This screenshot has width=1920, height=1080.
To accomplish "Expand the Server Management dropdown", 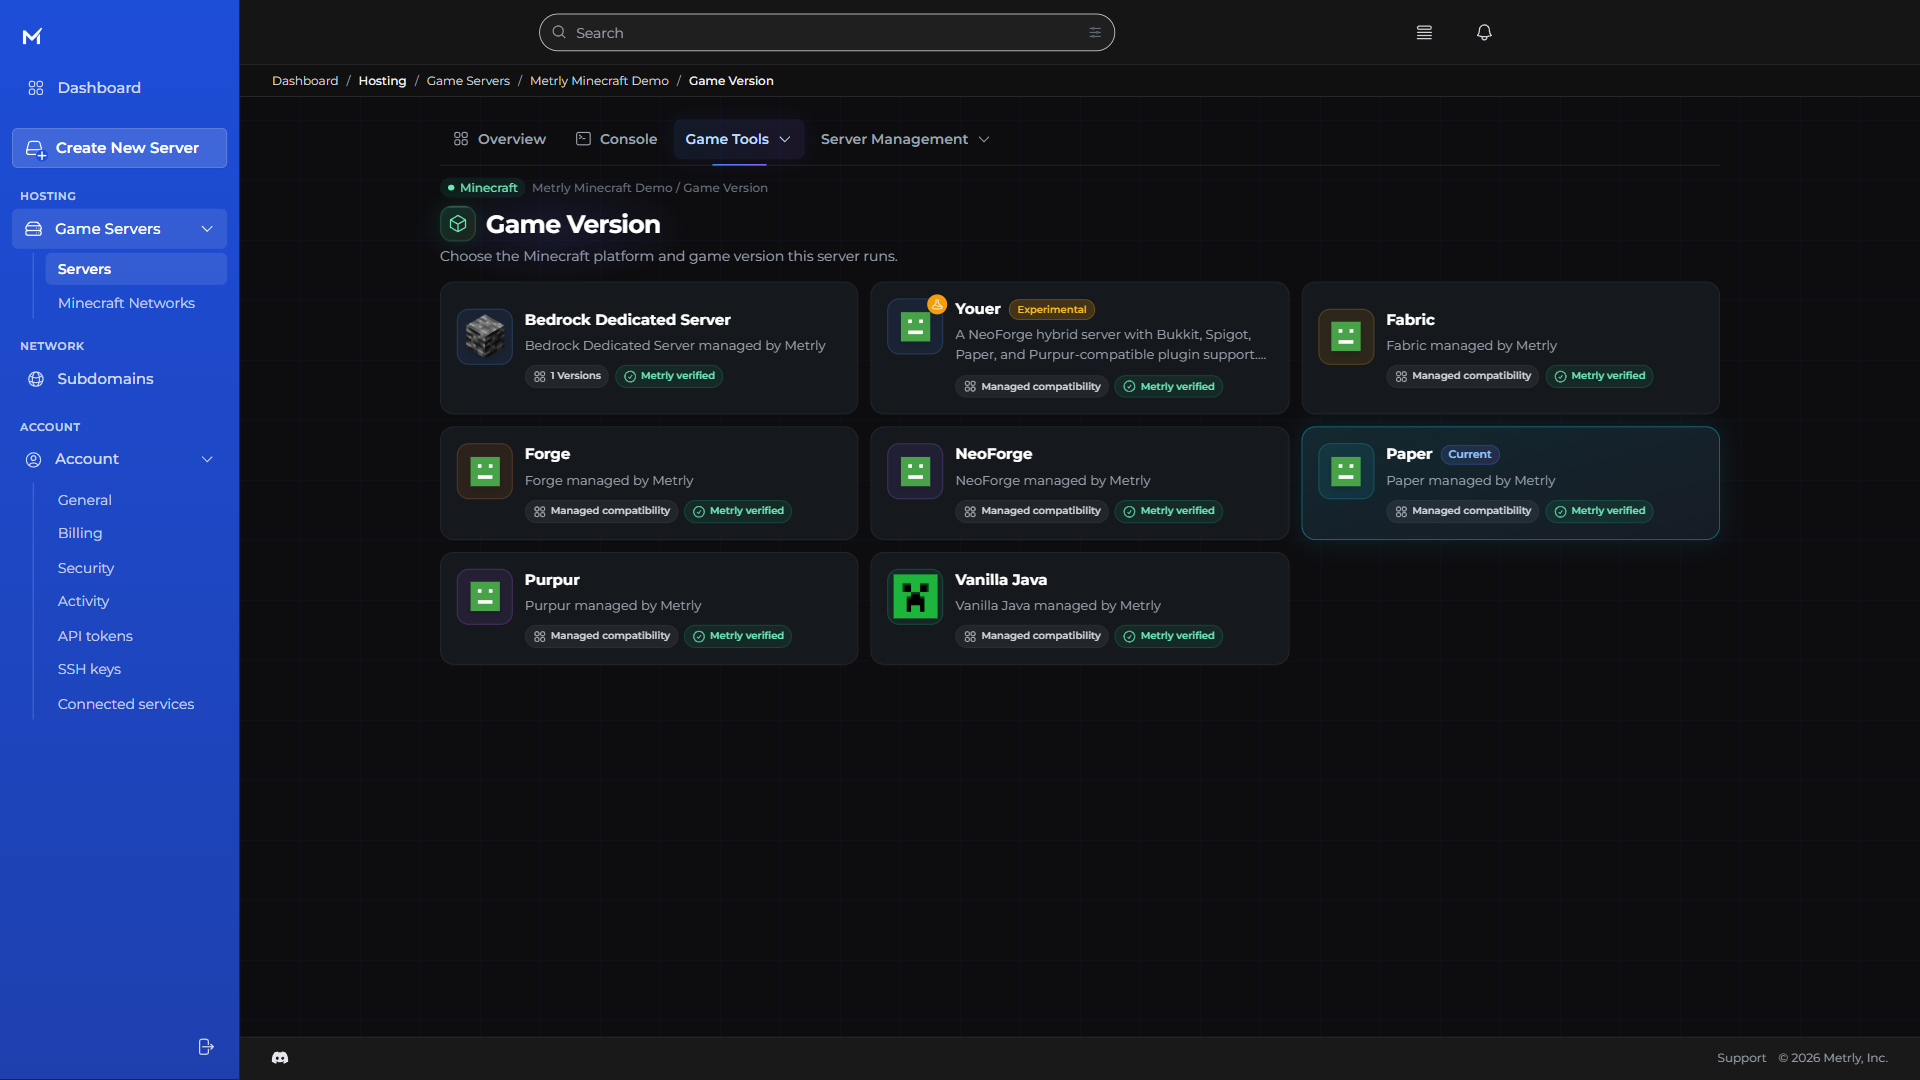I will pyautogui.click(x=905, y=139).
